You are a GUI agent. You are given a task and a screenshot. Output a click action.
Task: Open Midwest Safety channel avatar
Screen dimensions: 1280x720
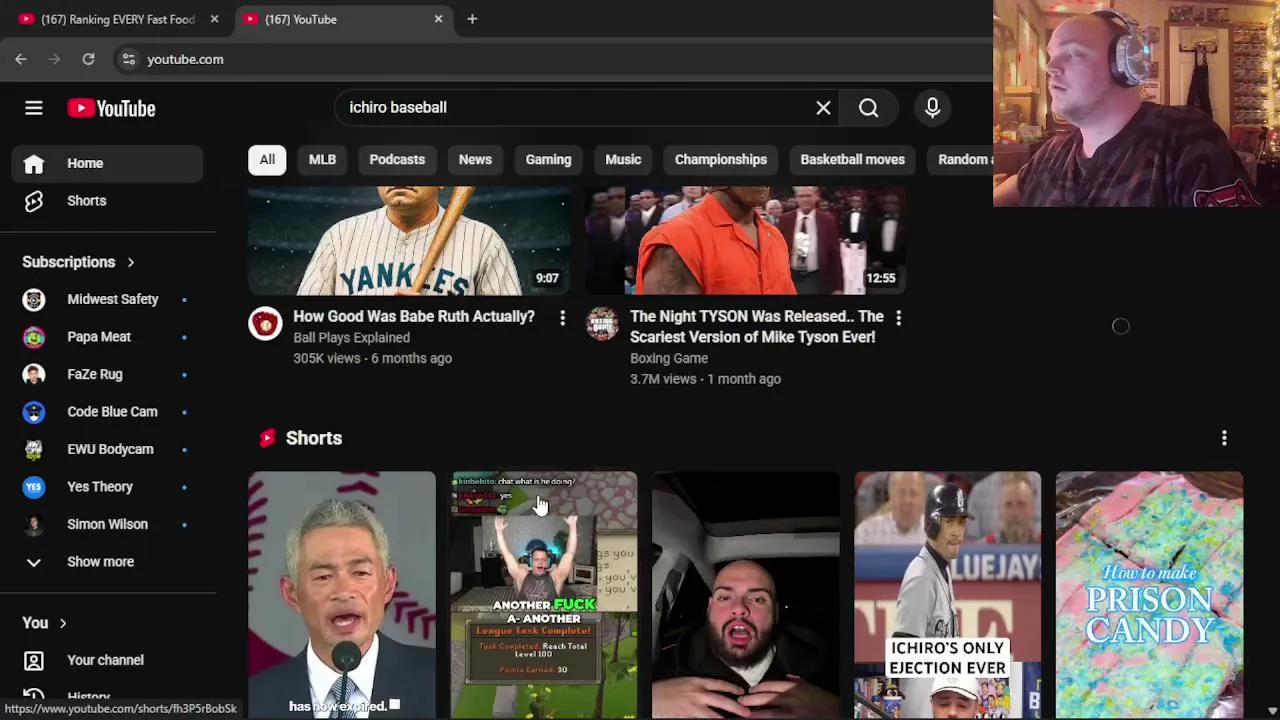click(x=34, y=299)
